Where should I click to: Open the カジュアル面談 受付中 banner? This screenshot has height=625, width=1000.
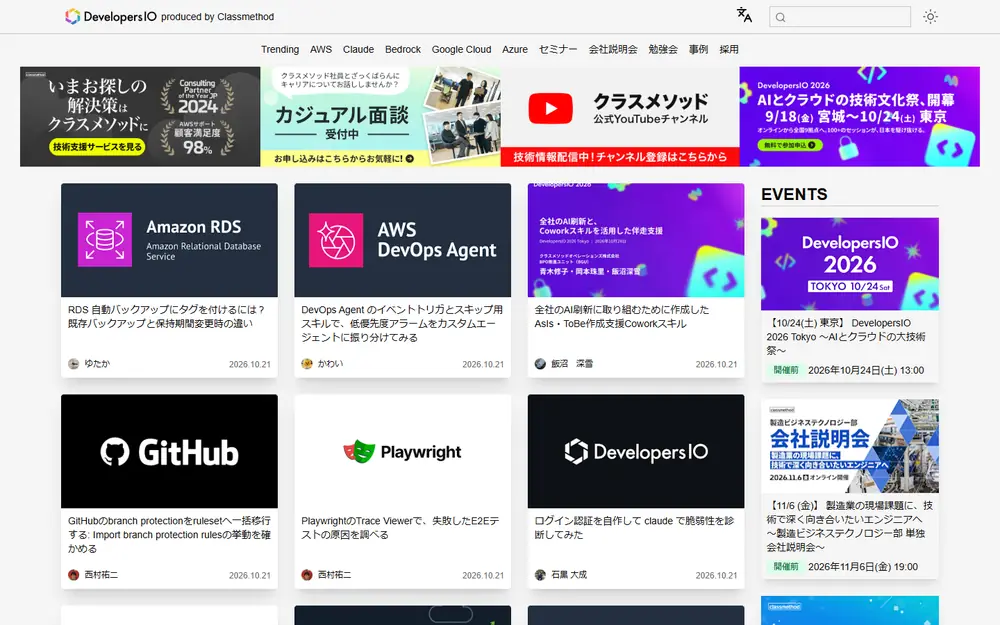[x=381, y=117]
